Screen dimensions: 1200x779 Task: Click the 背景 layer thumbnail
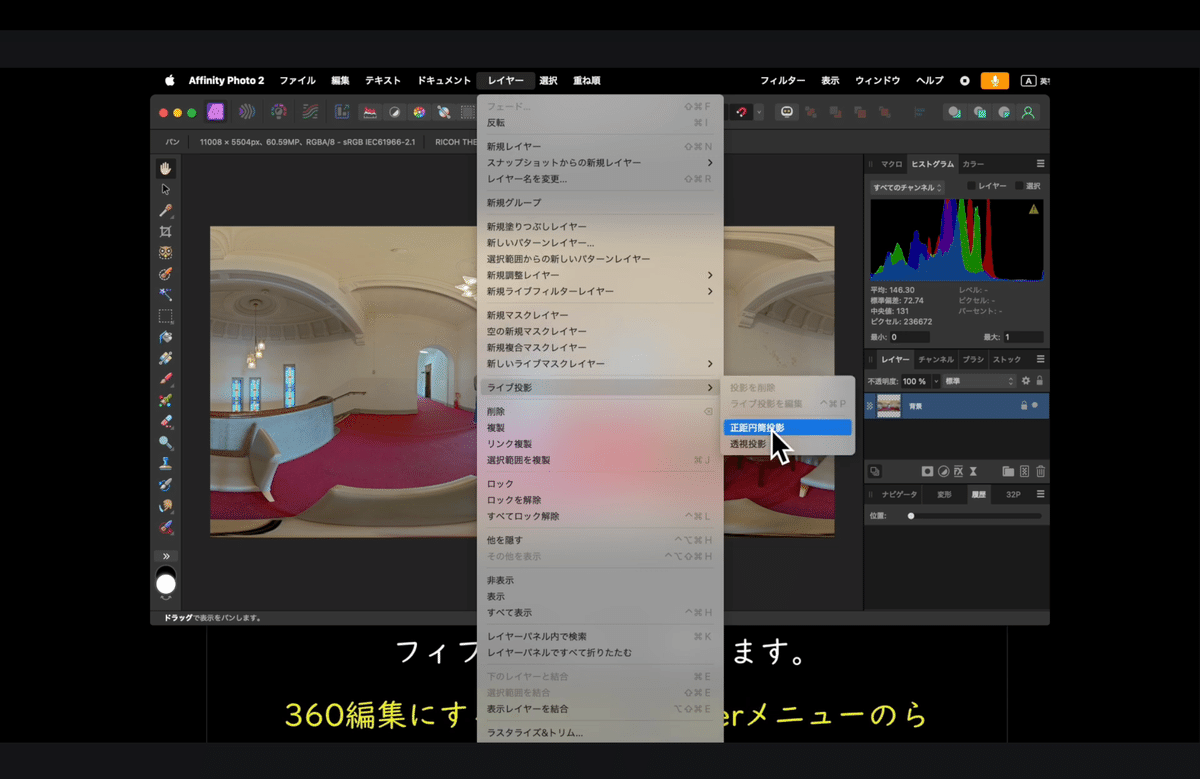889,406
